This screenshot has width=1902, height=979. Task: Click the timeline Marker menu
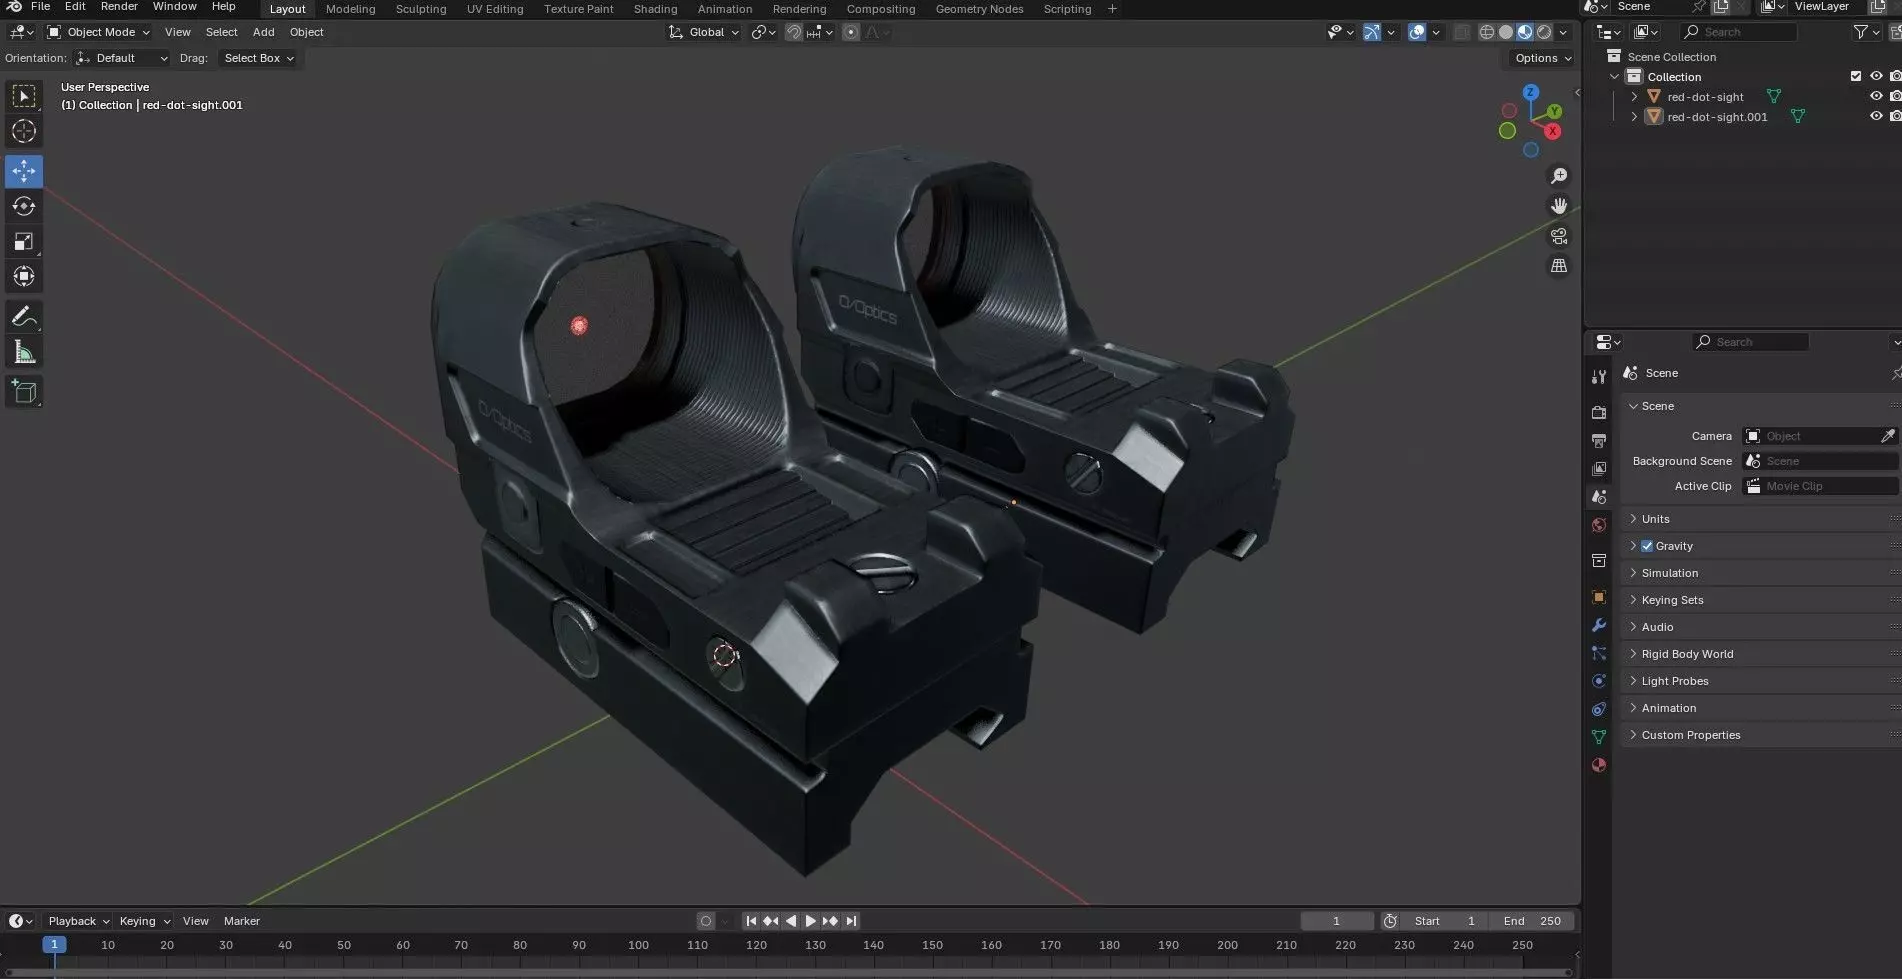coord(242,921)
